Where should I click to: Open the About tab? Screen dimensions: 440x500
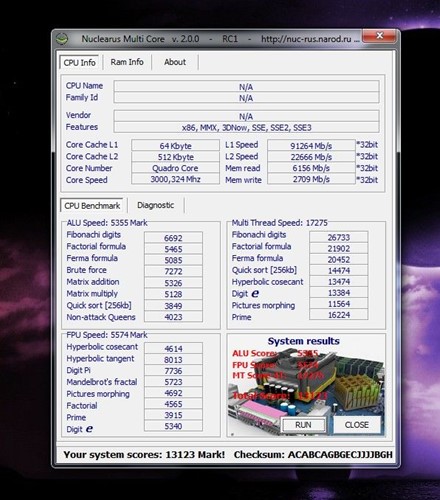175,62
